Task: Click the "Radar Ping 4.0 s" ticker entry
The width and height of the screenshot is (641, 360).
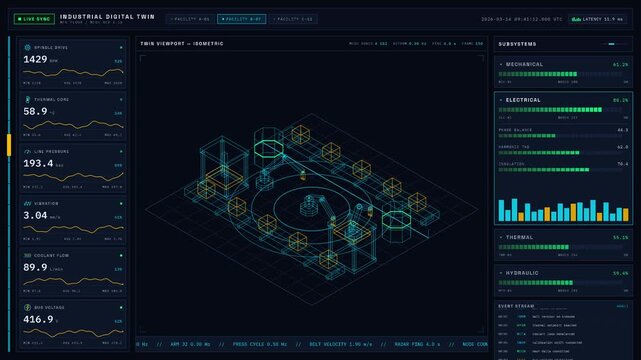Action: 417,344
